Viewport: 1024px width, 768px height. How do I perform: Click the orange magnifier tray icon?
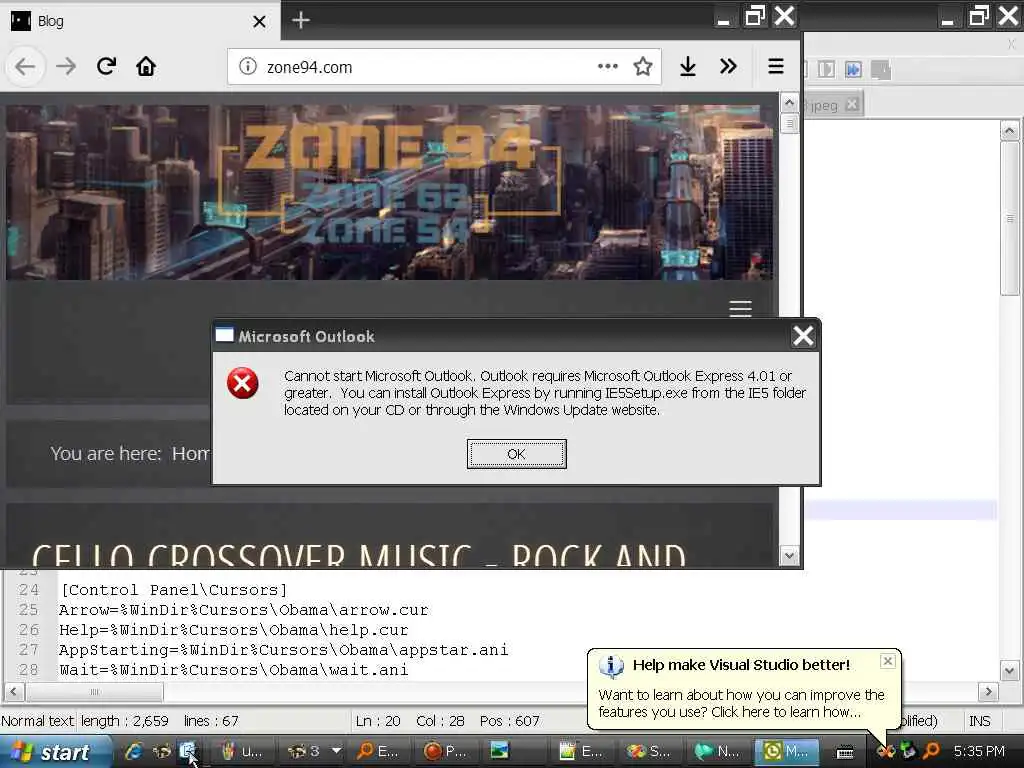(931, 752)
